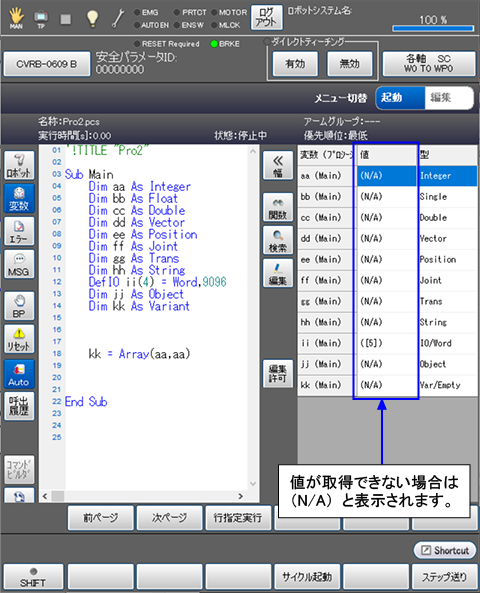Screen dimensions: 480x593
Task: Click the light bulb icon
Action: click(x=92, y=19)
